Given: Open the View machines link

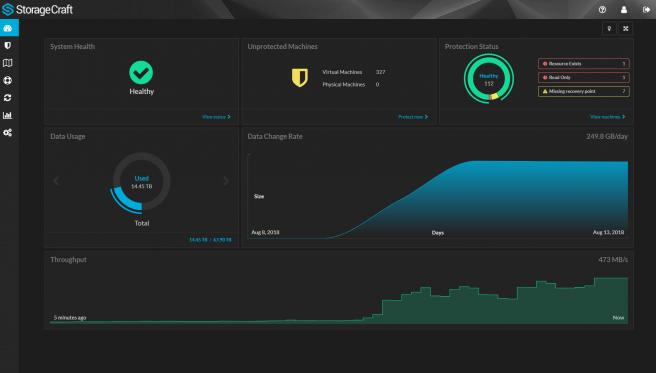Looking at the screenshot, I should [607, 117].
